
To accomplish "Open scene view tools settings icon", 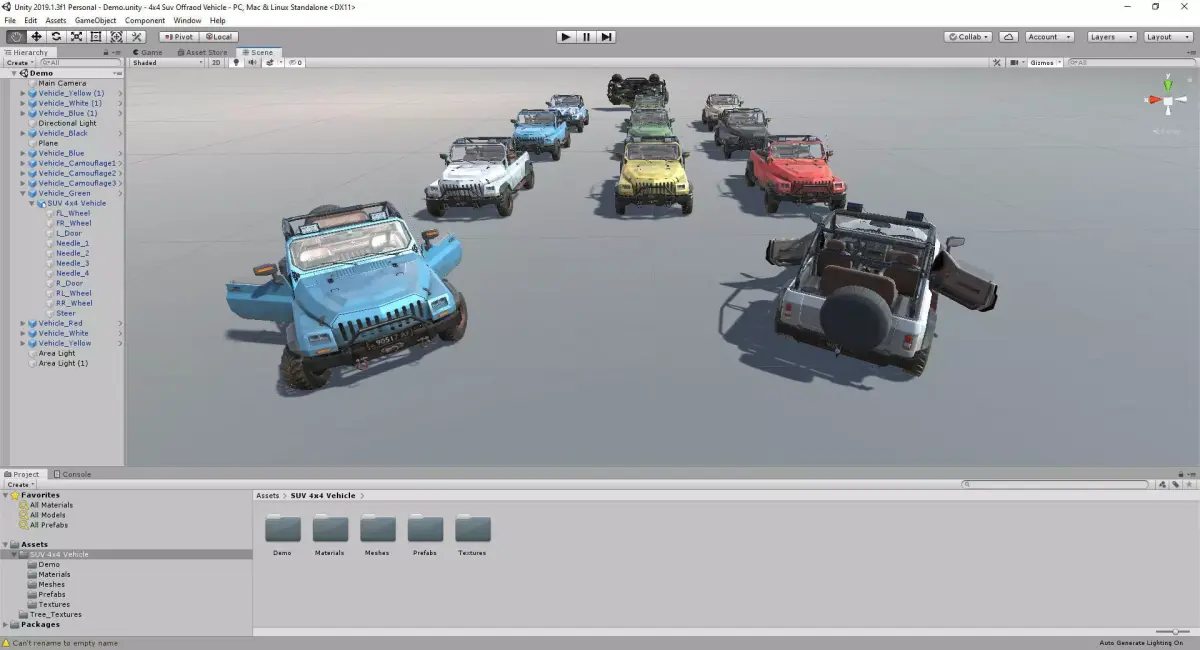I will [997, 62].
